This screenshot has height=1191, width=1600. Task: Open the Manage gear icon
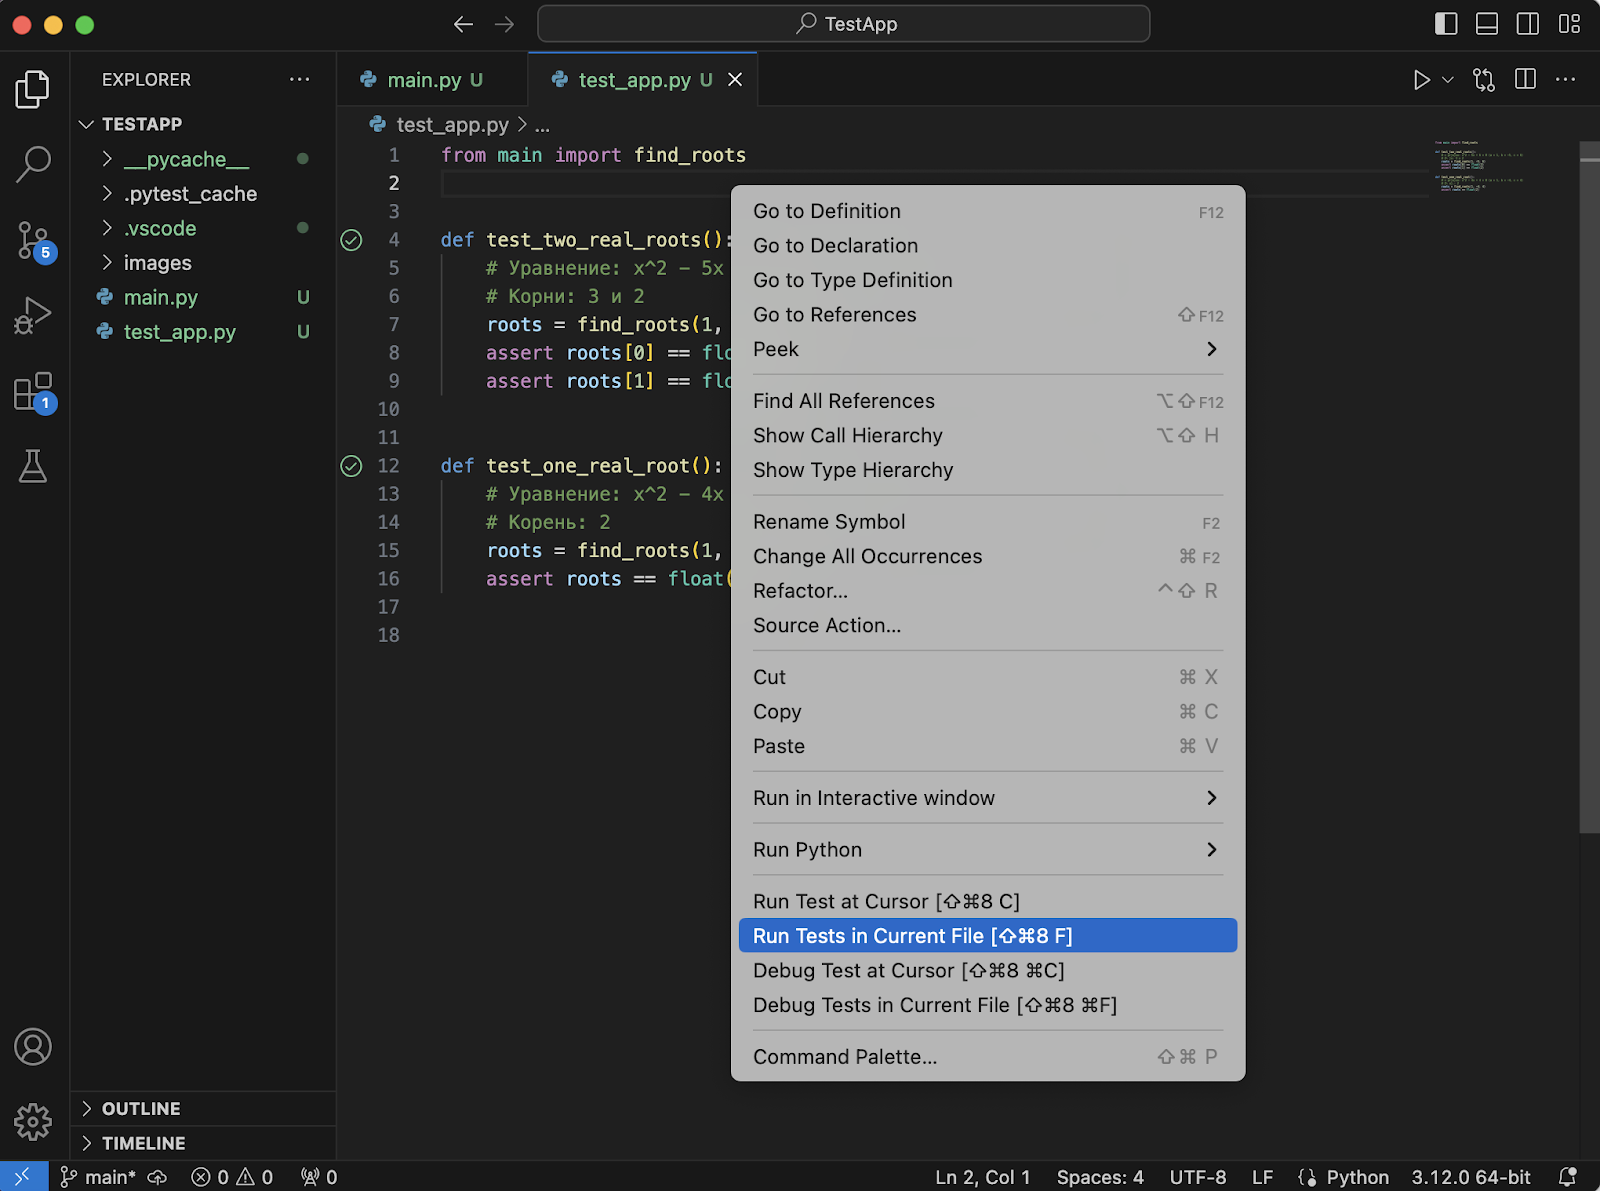33,1122
